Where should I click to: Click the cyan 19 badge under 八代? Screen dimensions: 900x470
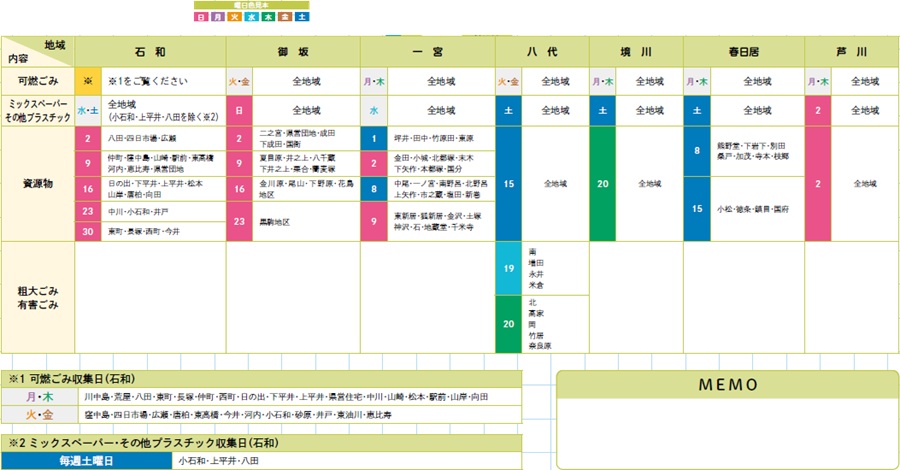(x=508, y=268)
